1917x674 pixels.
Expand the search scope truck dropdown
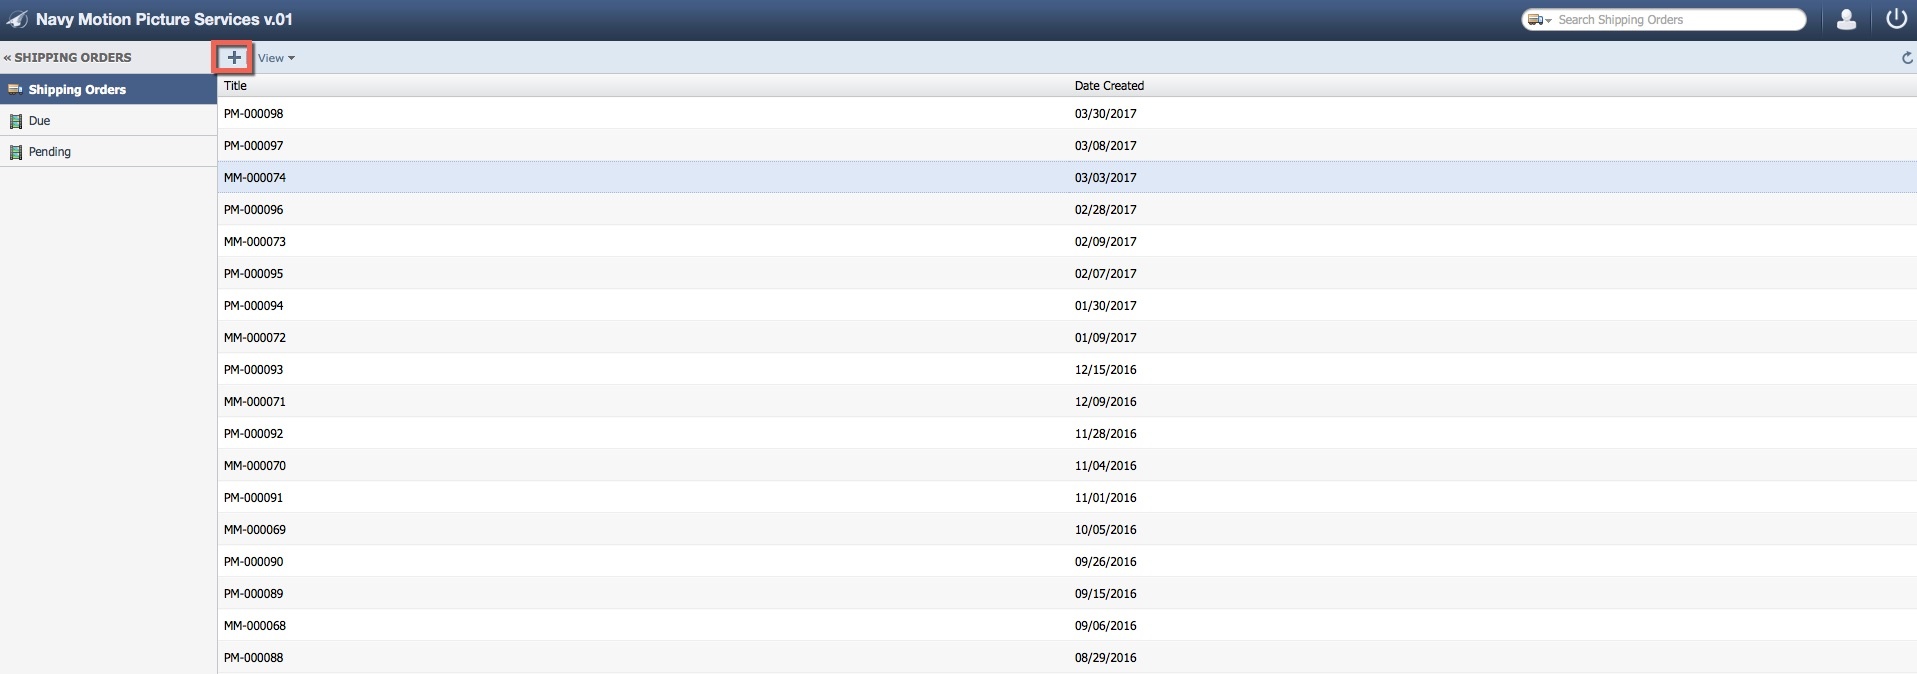(x=1539, y=20)
